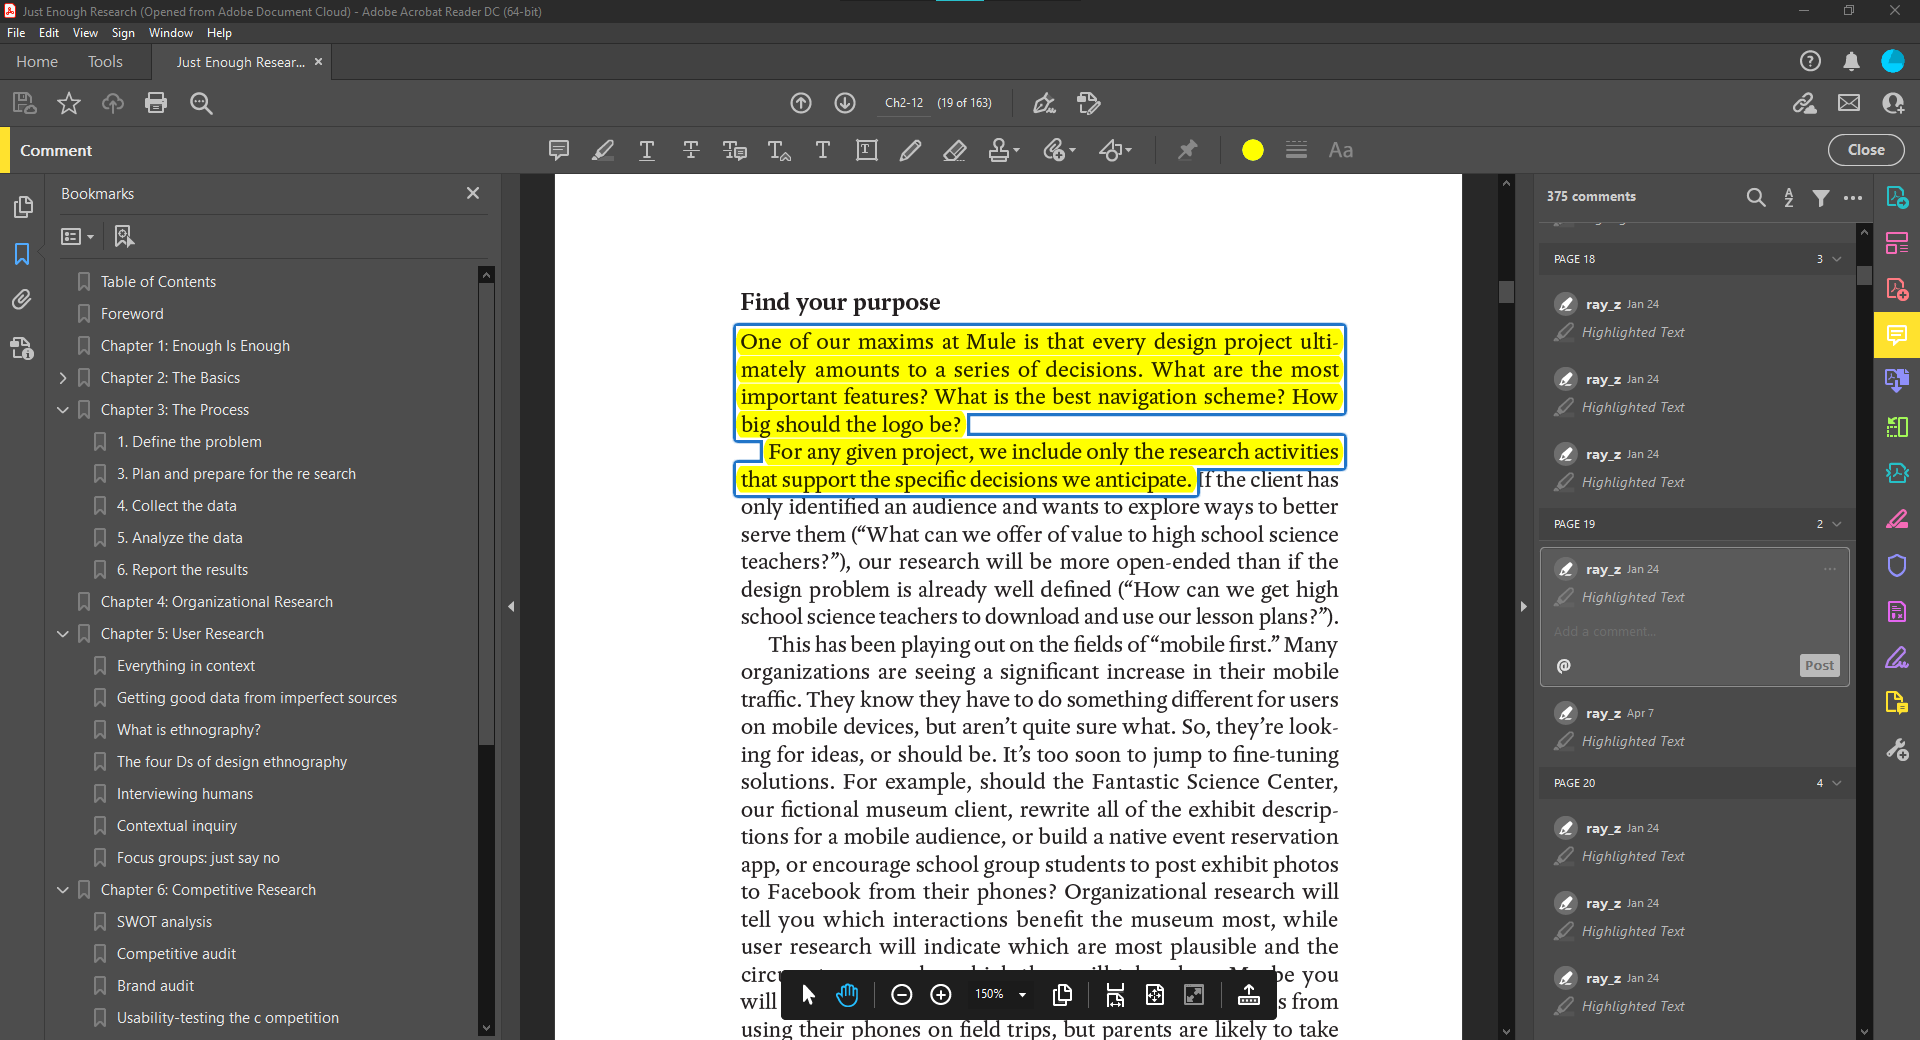The height and width of the screenshot is (1040, 1920).
Task: Select the eraser tool
Action: 955,150
